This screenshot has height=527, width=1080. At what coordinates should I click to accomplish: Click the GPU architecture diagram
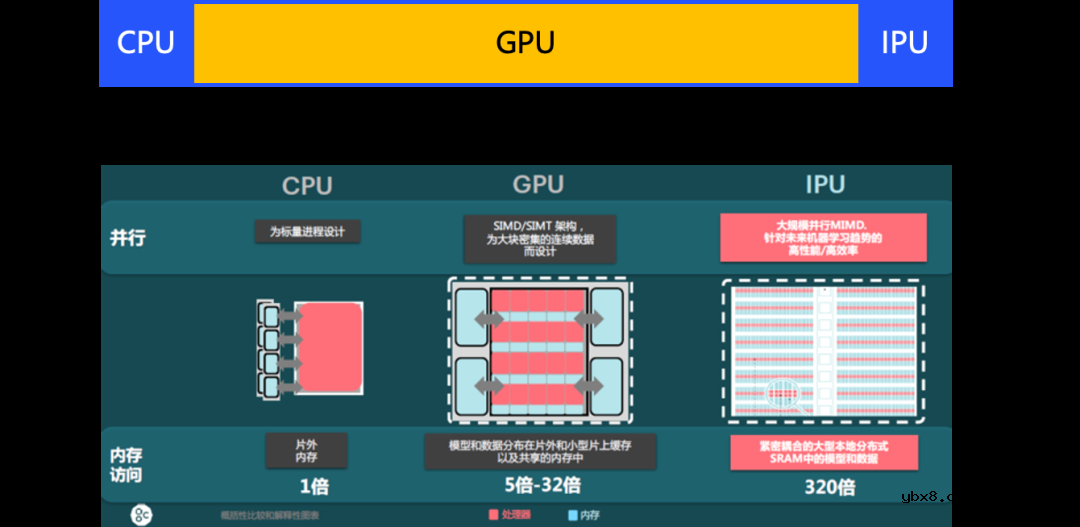539,350
